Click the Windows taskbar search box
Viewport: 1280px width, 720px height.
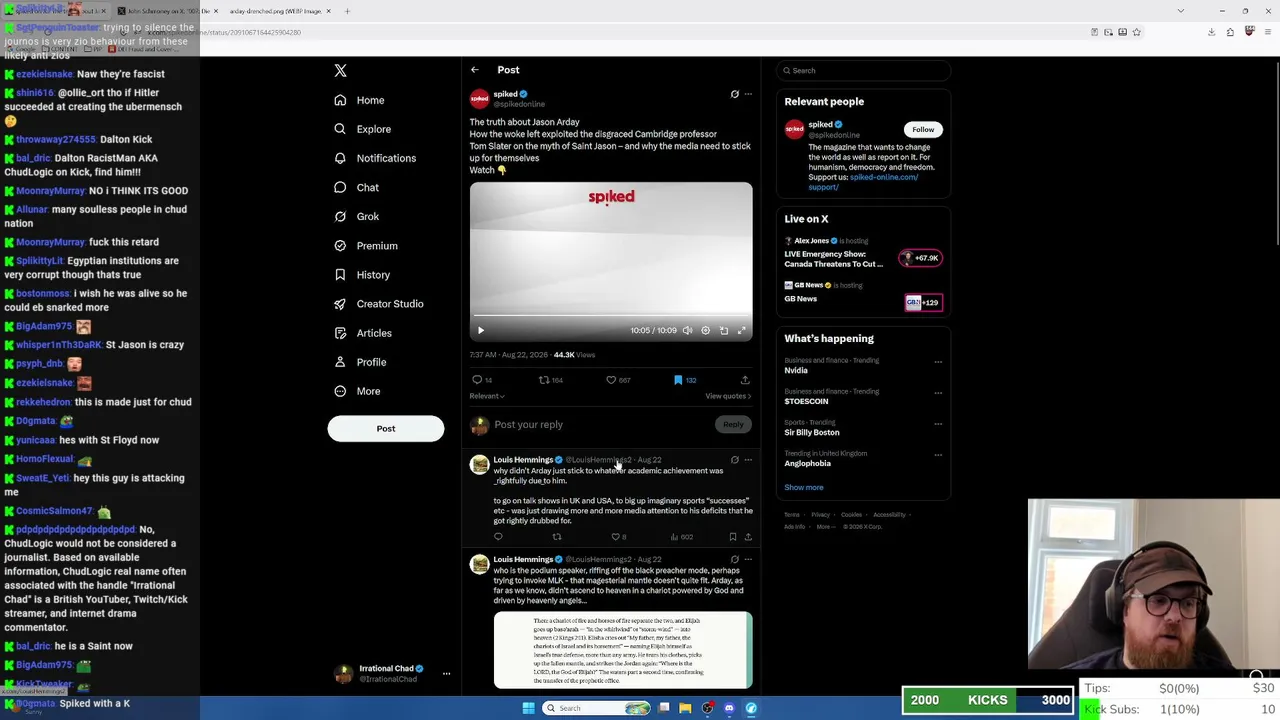click(597, 708)
